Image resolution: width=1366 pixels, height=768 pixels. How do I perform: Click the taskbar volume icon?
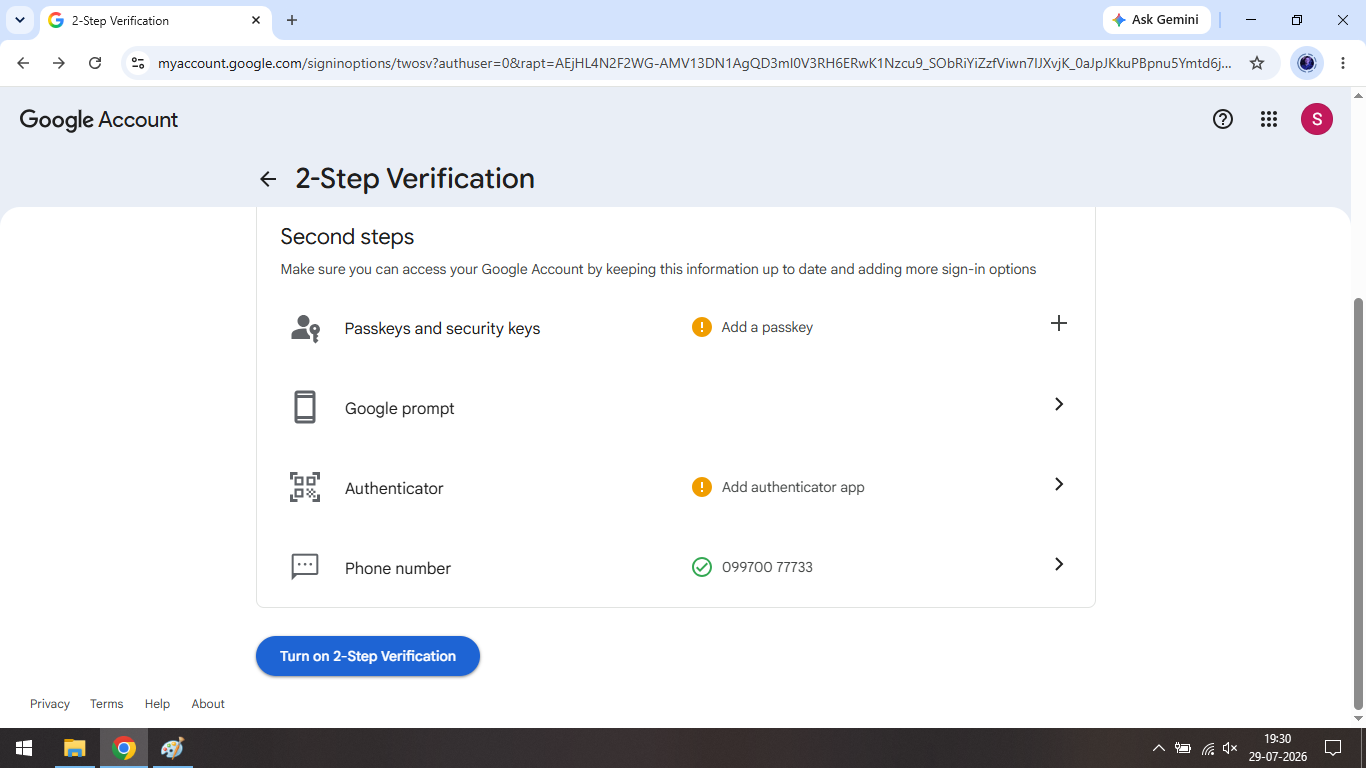(1230, 748)
